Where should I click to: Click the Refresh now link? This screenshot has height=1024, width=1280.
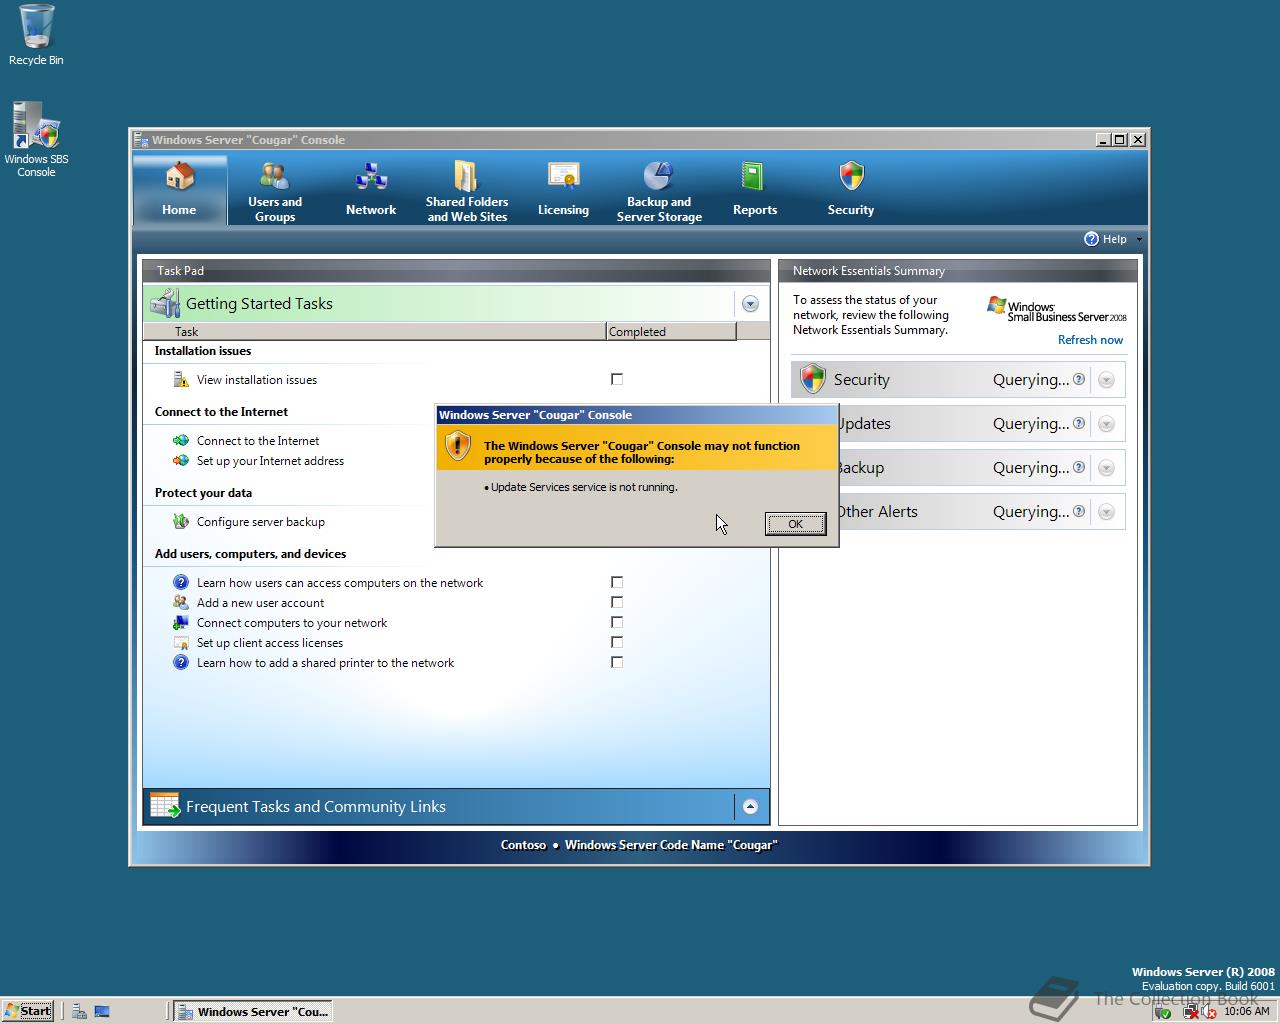point(1090,340)
